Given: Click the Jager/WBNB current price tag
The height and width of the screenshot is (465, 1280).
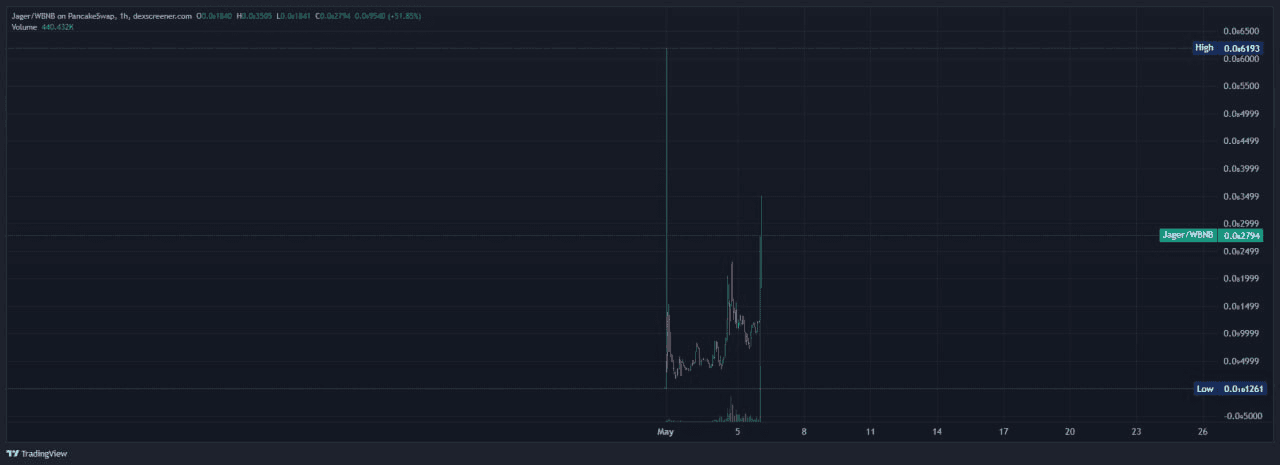Looking at the screenshot, I should (1211, 236).
